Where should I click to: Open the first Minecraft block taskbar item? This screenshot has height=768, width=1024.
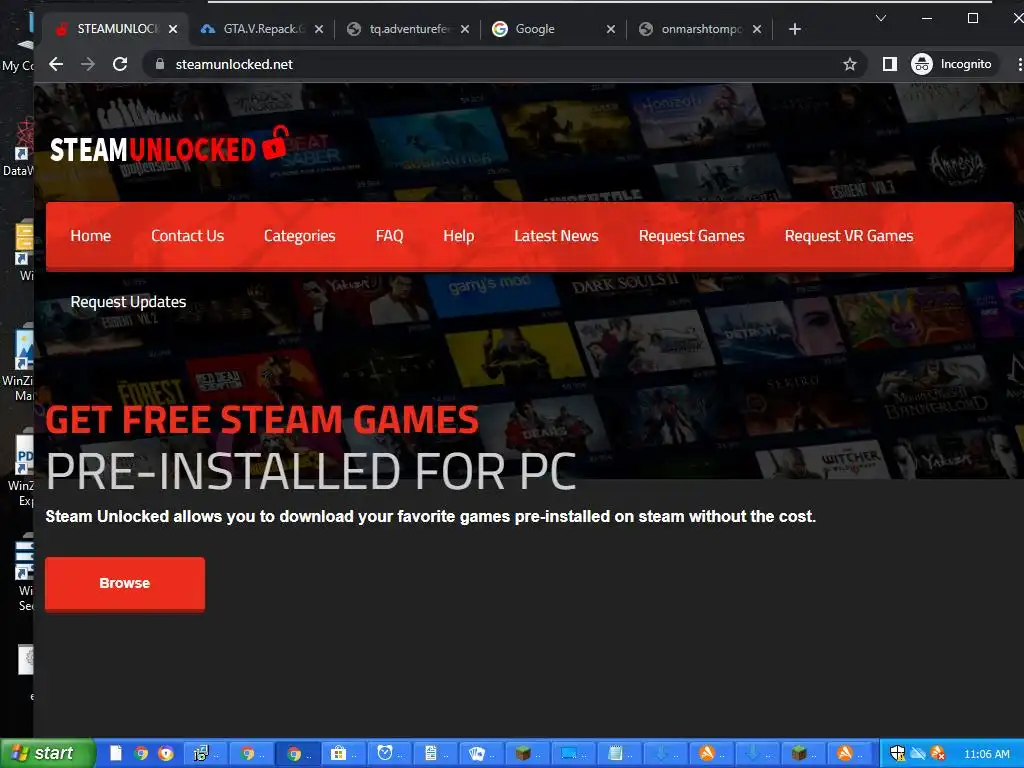coord(527,754)
